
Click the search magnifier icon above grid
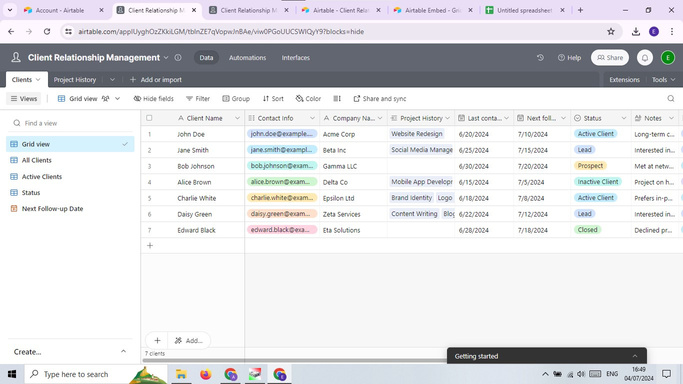click(x=671, y=98)
